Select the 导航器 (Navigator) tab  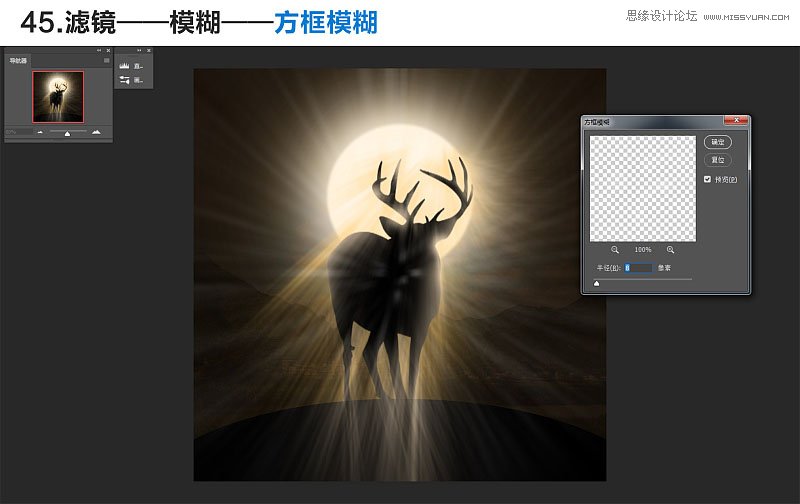pos(18,61)
